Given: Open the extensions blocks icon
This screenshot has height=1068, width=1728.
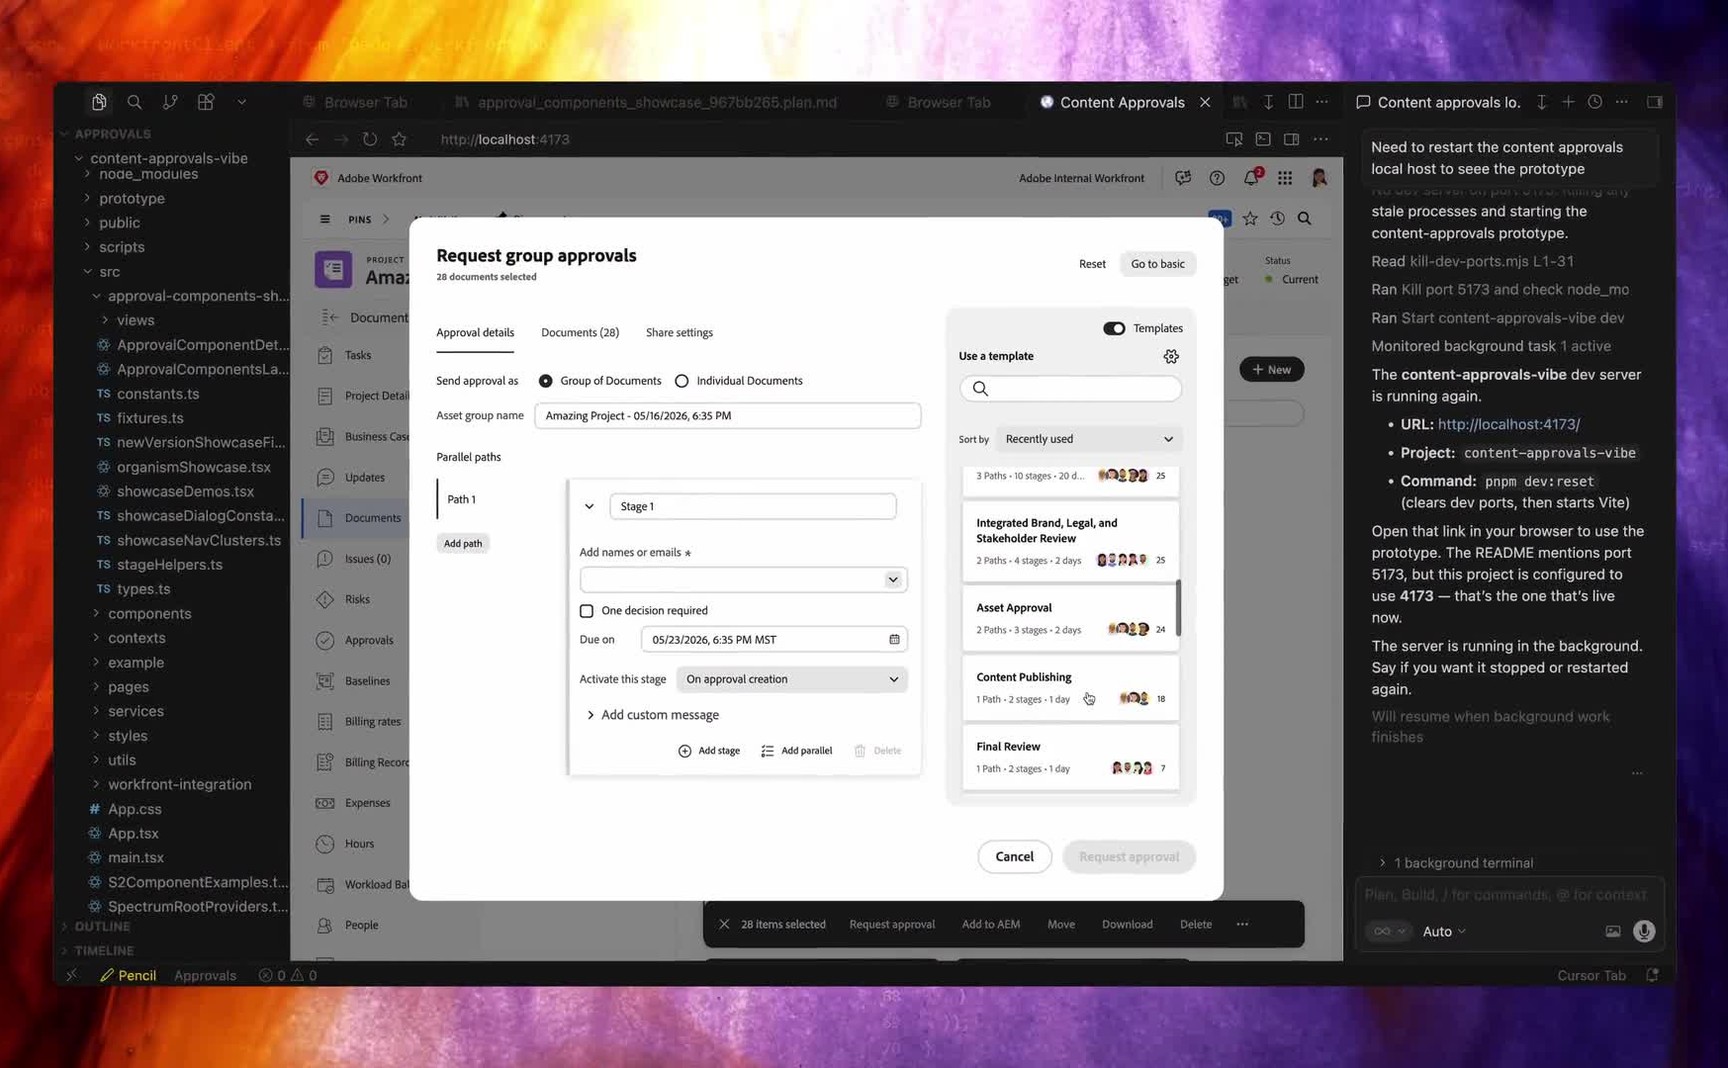Looking at the screenshot, I should 206,102.
